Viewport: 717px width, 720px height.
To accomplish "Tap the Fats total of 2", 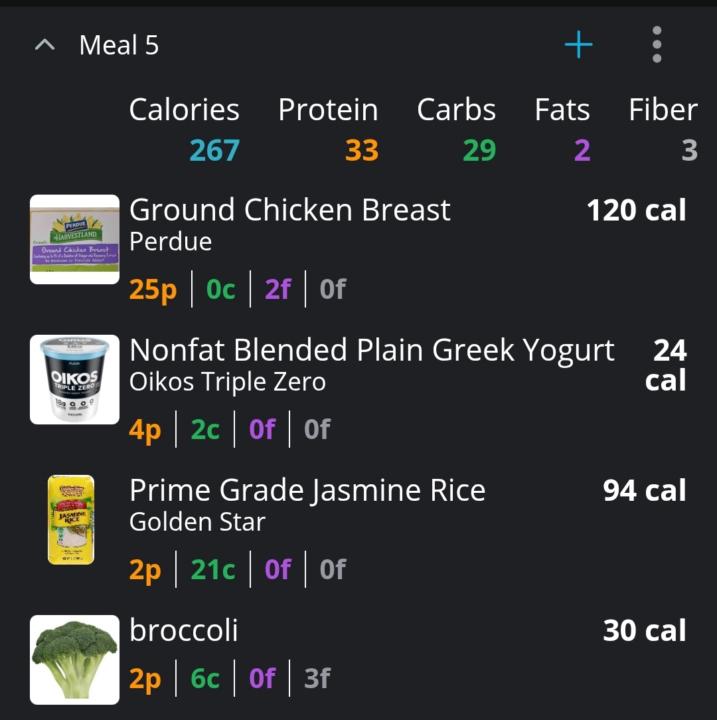I will point(582,150).
